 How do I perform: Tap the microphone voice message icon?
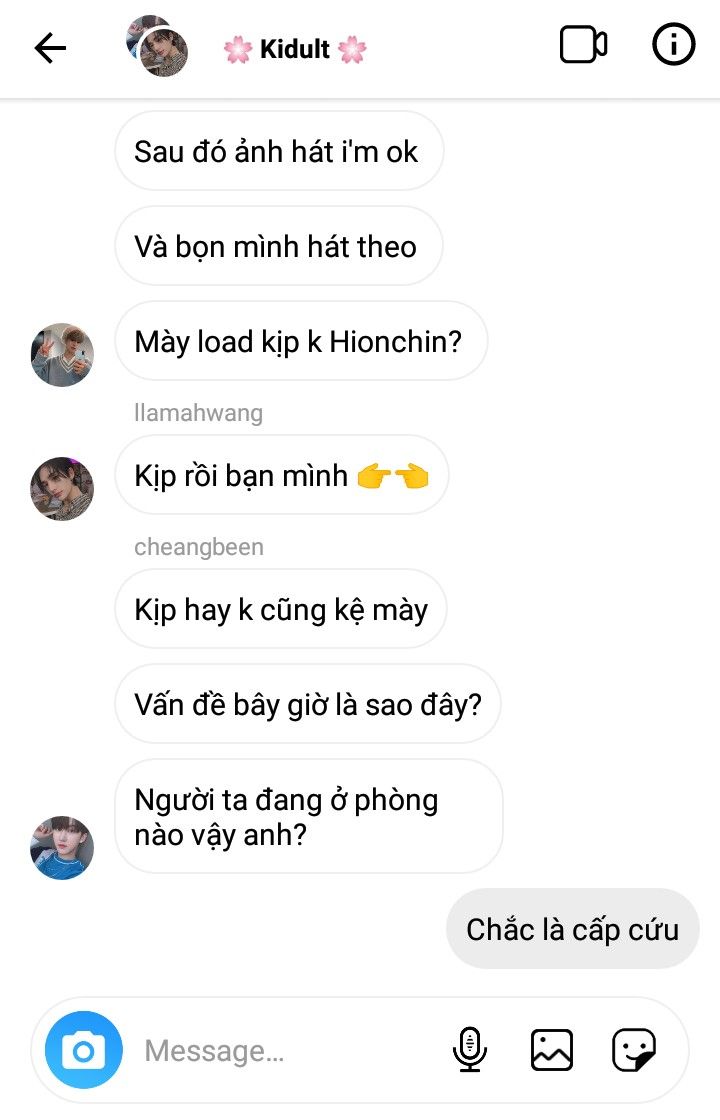click(469, 1050)
